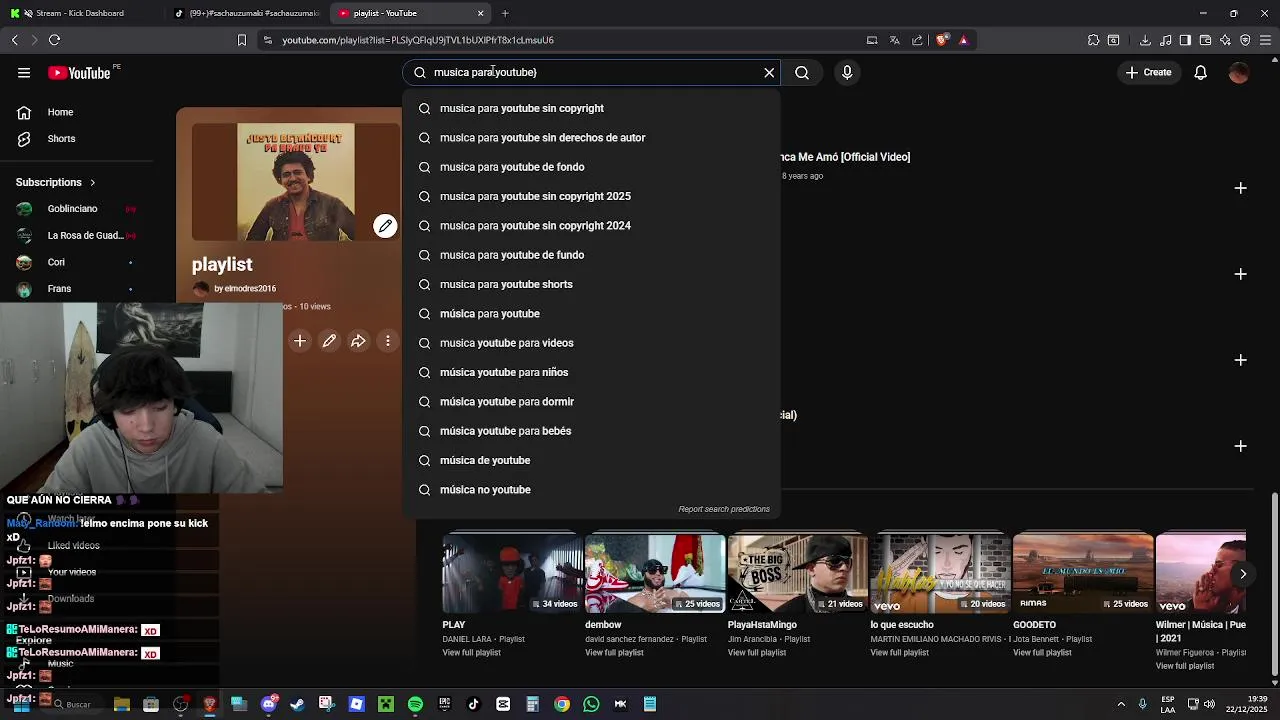The width and height of the screenshot is (1280, 720).
Task: Open WhatsApp from the taskbar
Action: (x=591, y=704)
